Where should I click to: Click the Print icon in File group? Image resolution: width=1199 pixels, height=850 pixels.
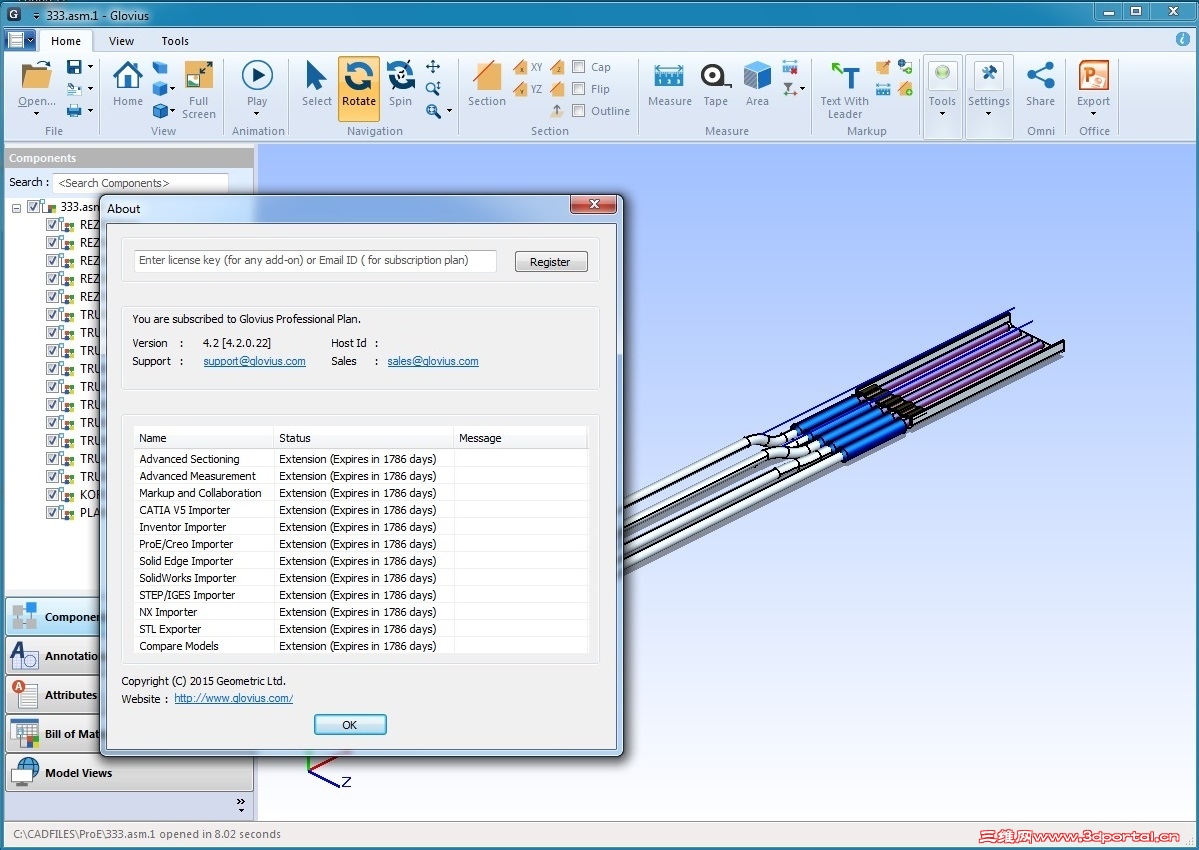point(74,111)
